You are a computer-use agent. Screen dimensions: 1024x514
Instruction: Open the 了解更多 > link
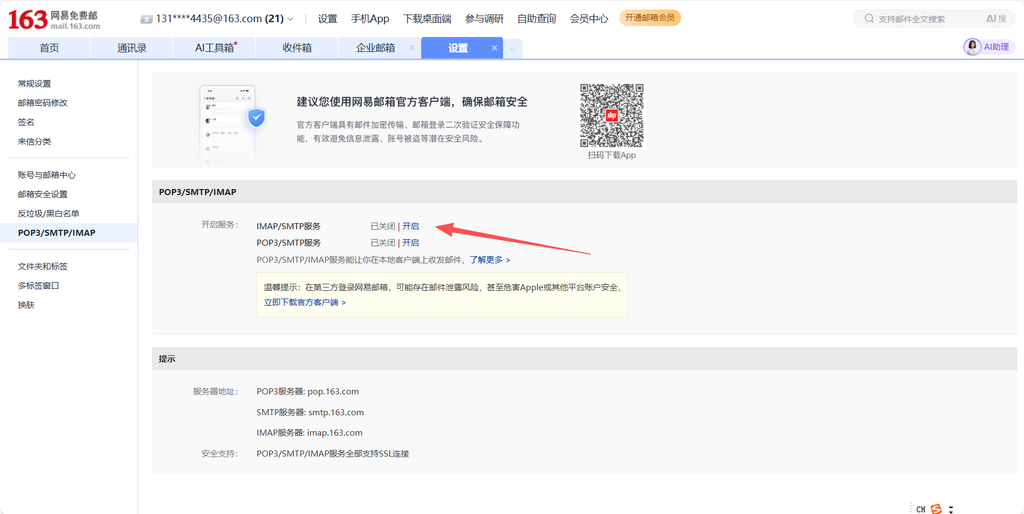point(490,259)
